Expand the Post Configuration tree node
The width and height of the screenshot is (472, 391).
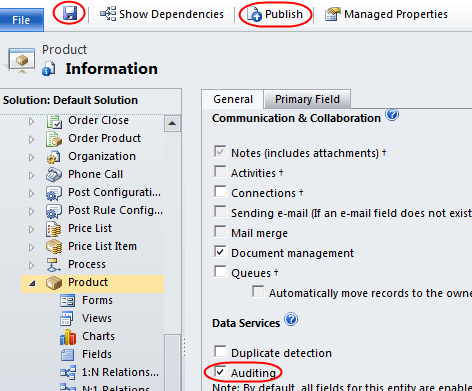(x=31, y=193)
